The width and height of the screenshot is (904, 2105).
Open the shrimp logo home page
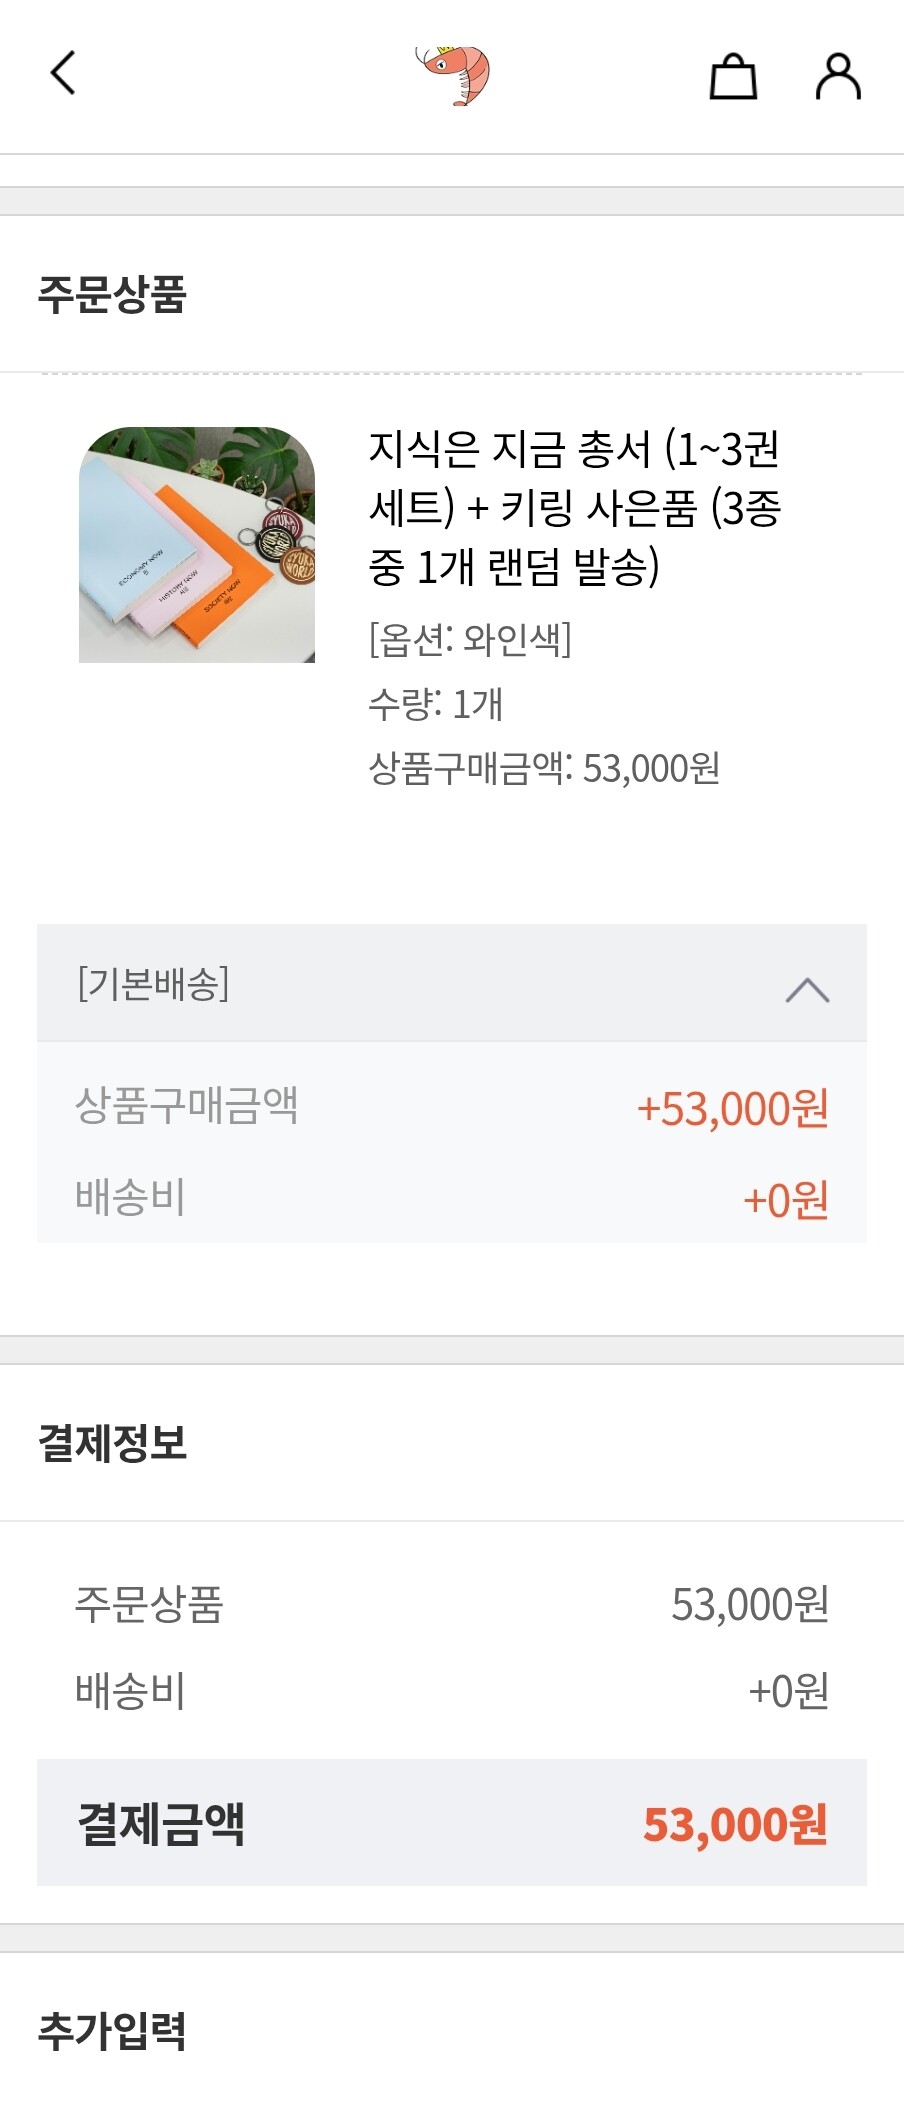[x=453, y=75]
